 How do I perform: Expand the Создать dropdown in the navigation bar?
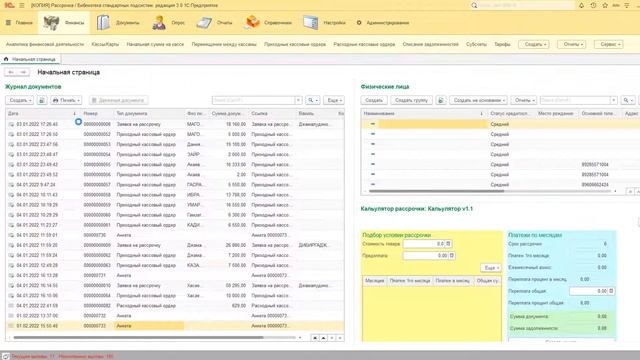[533, 44]
